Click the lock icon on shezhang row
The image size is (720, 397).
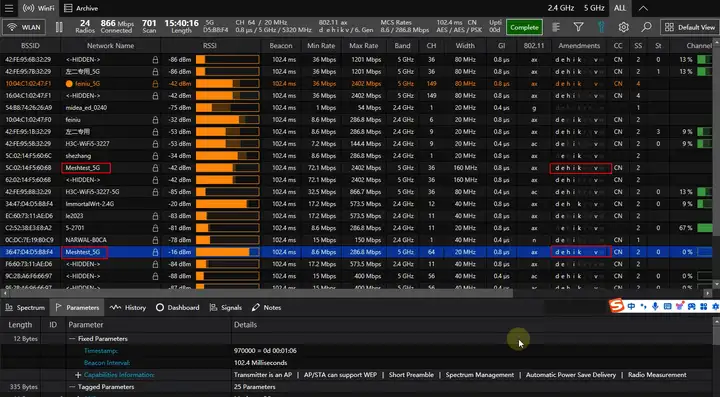tap(155, 156)
